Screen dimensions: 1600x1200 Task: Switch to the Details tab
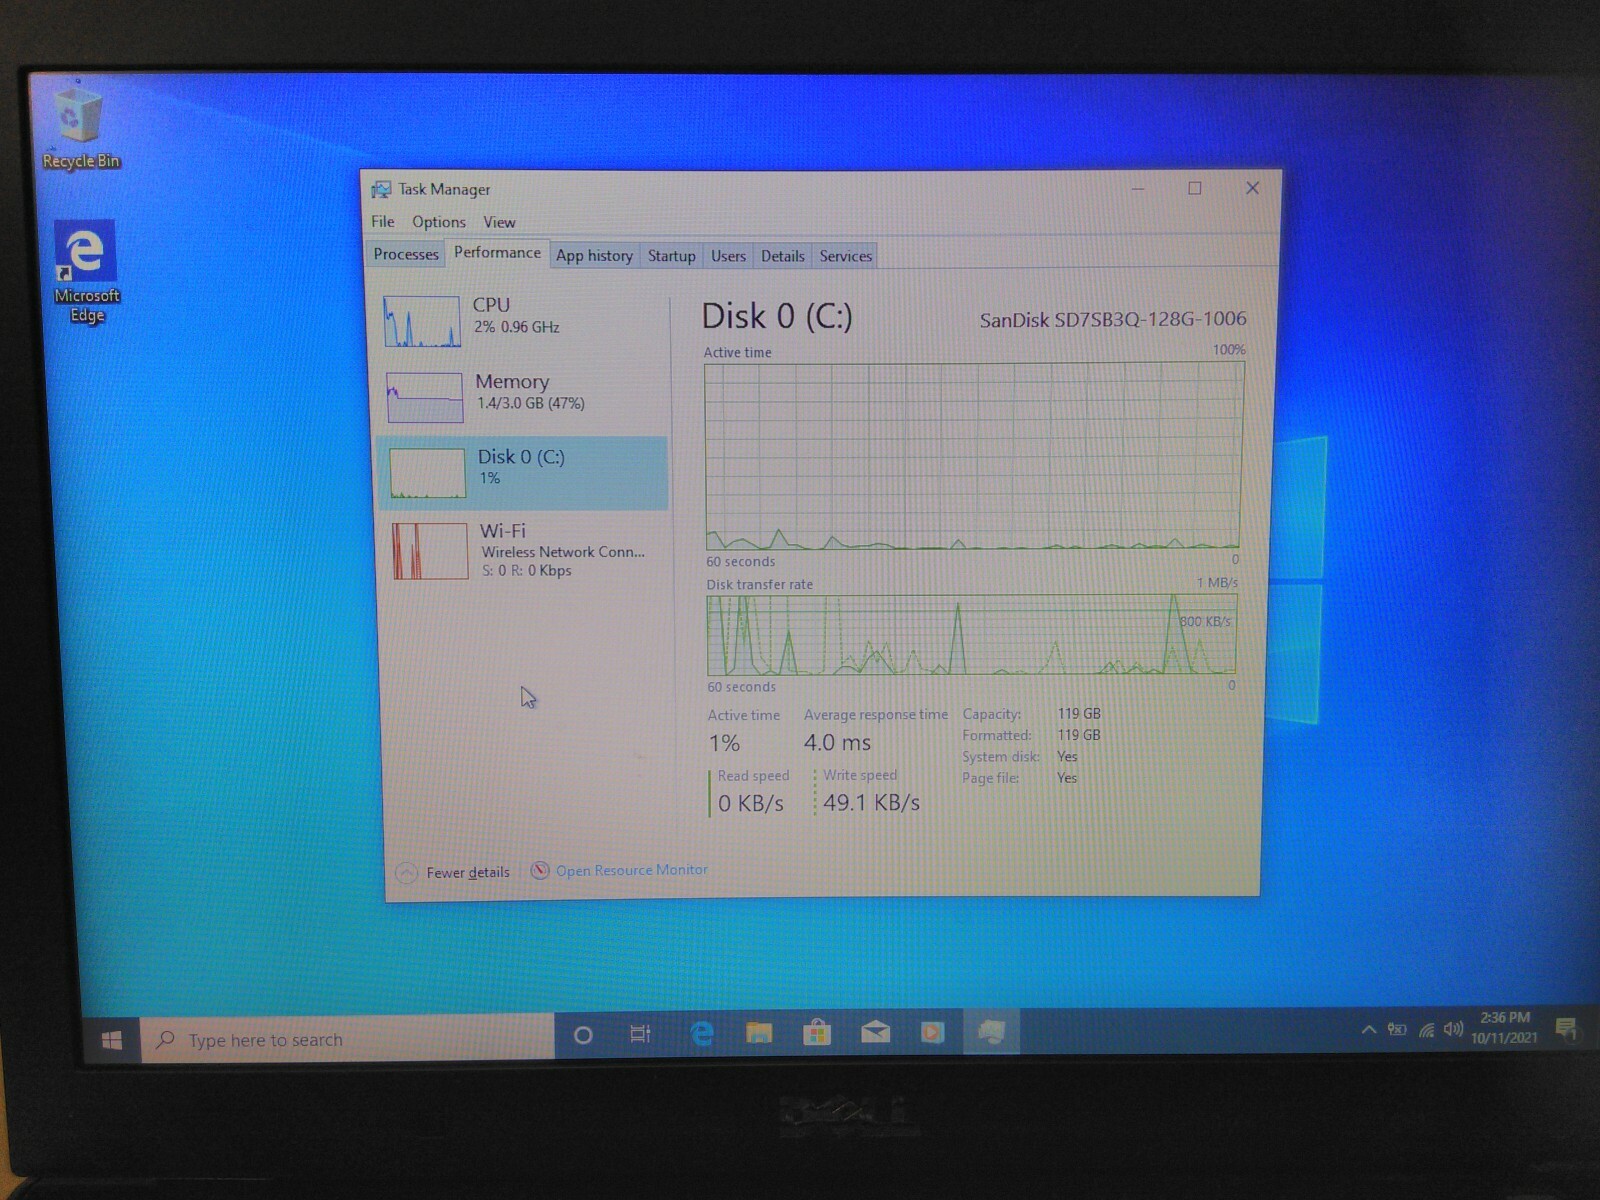(782, 255)
